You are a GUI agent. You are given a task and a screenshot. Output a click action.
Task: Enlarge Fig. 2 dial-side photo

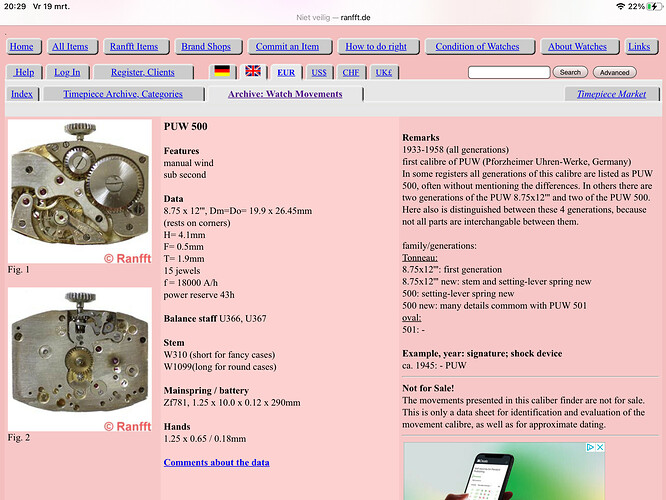pos(80,359)
